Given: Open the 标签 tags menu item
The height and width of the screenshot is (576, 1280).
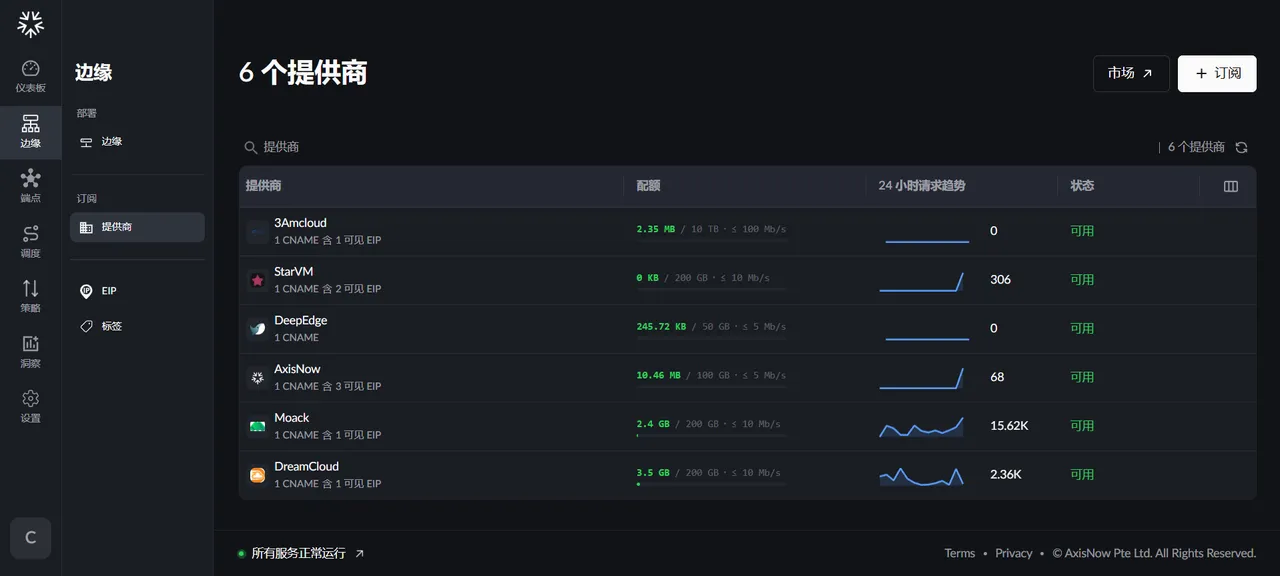Looking at the screenshot, I should click(137, 326).
